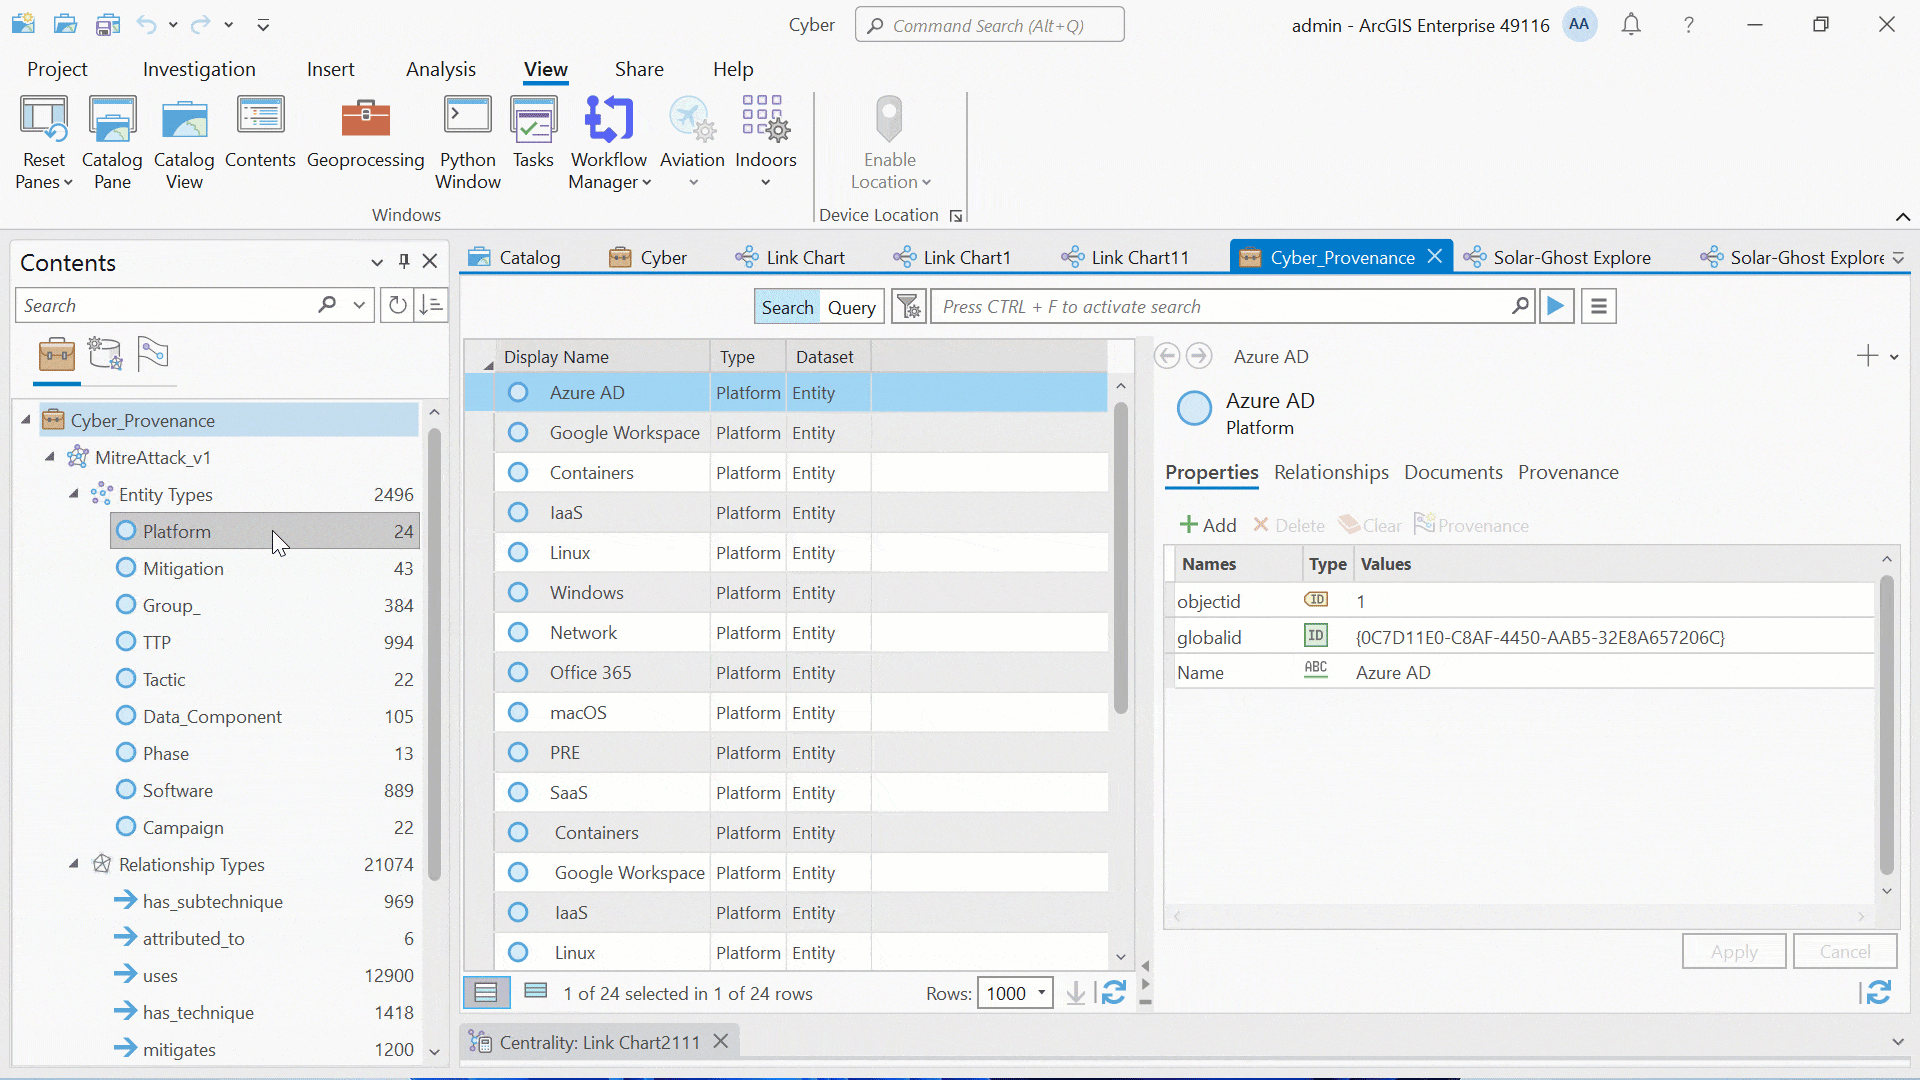Refresh the Contents pane list
Screen dimensions: 1920x1080
coord(397,306)
